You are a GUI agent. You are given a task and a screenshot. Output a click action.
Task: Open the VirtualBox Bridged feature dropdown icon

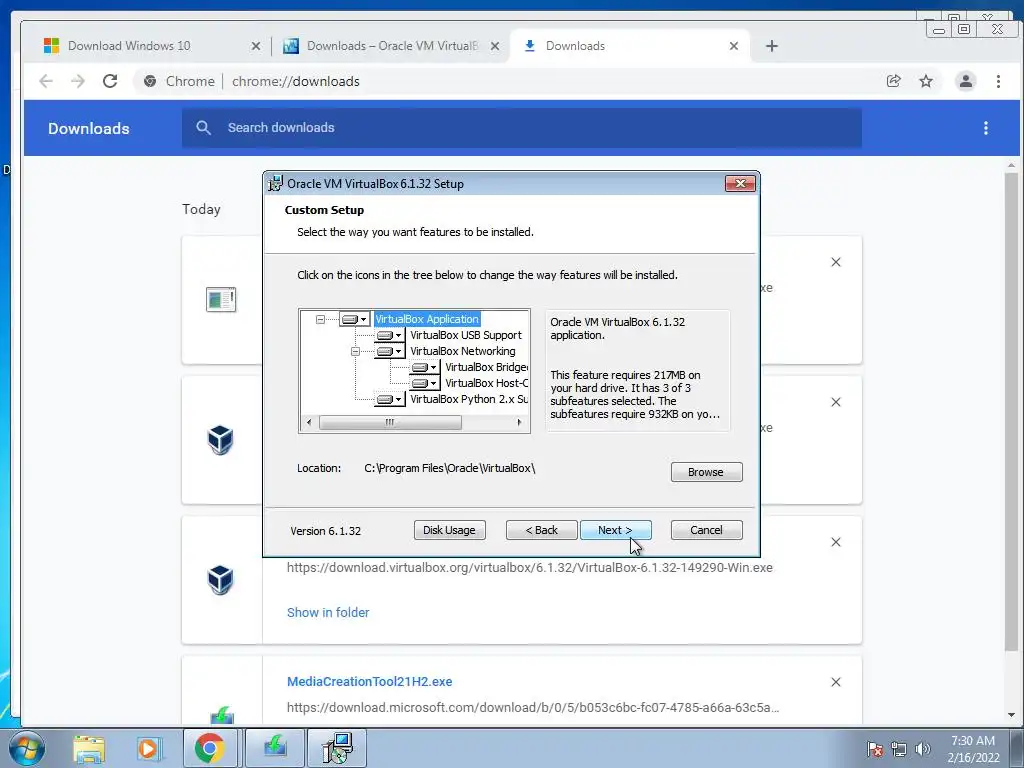click(424, 368)
